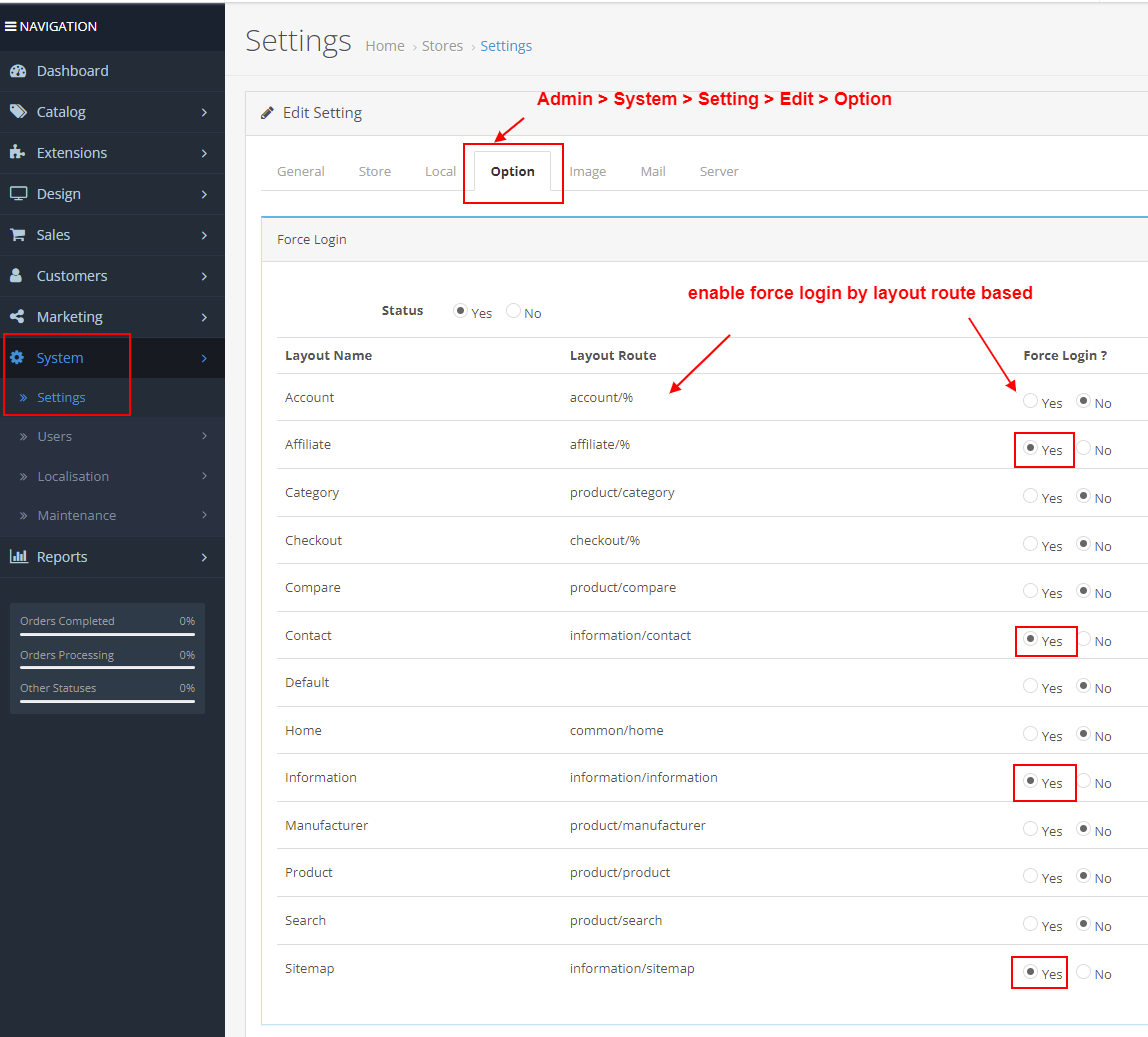Set the Force Login Status to No
1148x1037 pixels.
[x=513, y=311]
